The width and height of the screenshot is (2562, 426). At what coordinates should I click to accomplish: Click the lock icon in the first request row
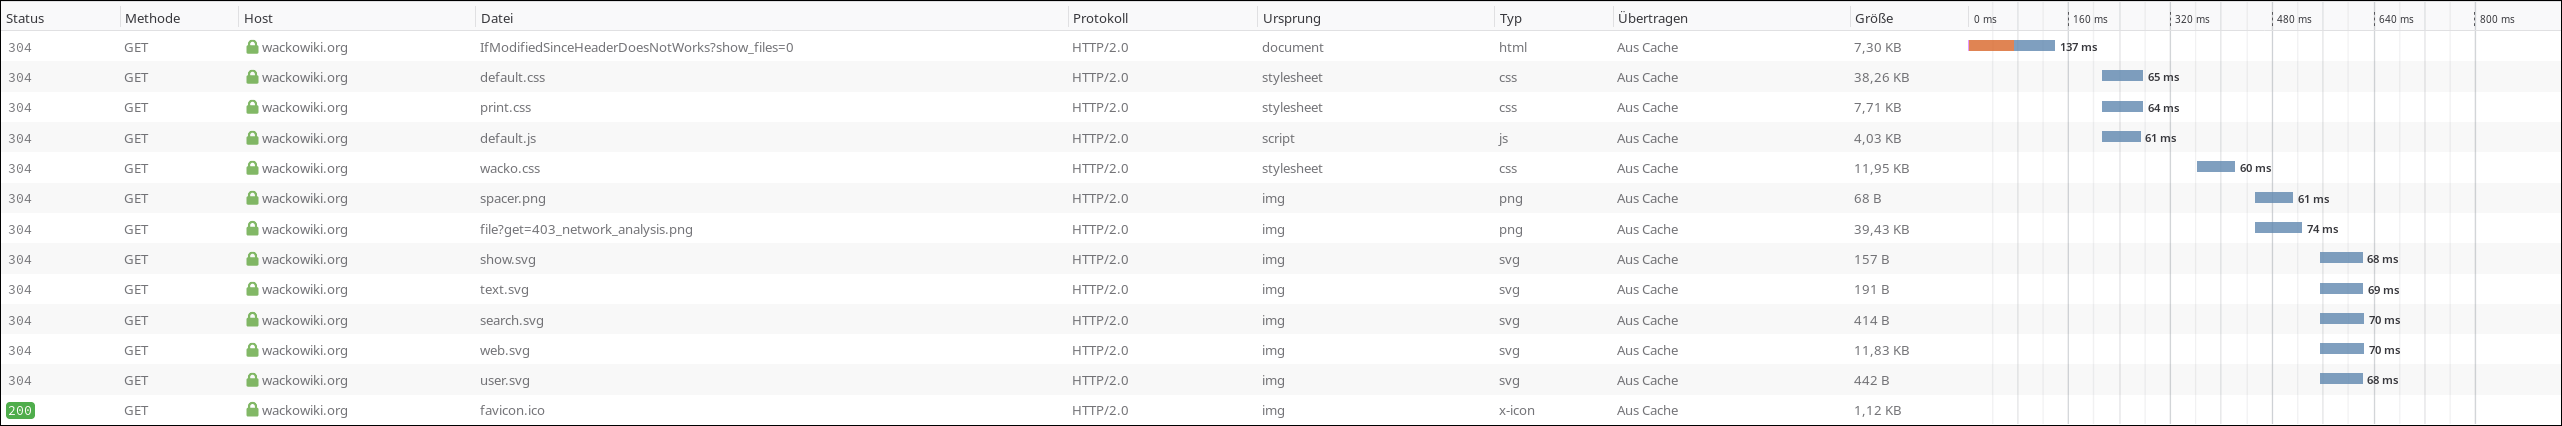point(252,47)
